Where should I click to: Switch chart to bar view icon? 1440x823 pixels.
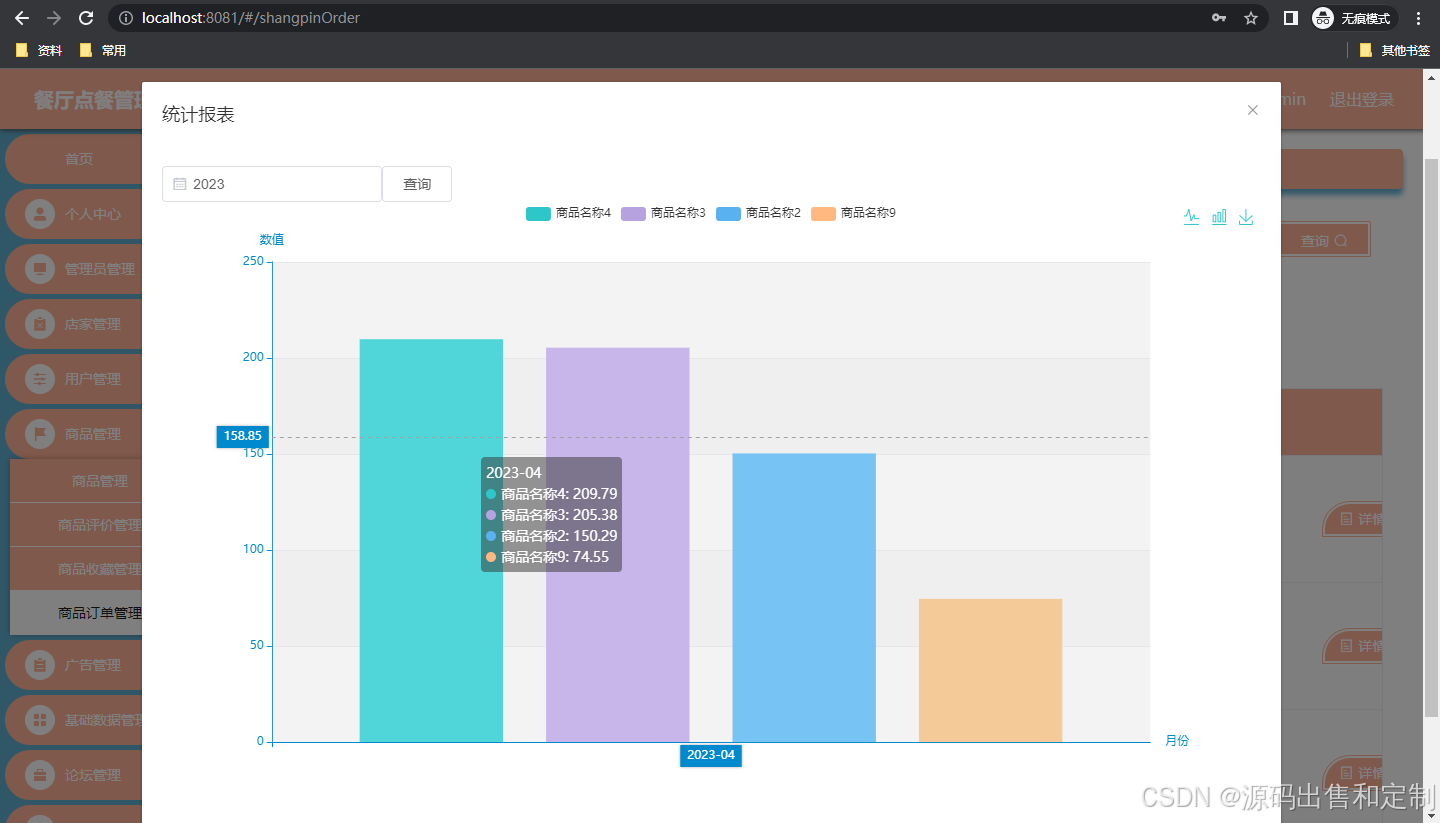[x=1219, y=217]
